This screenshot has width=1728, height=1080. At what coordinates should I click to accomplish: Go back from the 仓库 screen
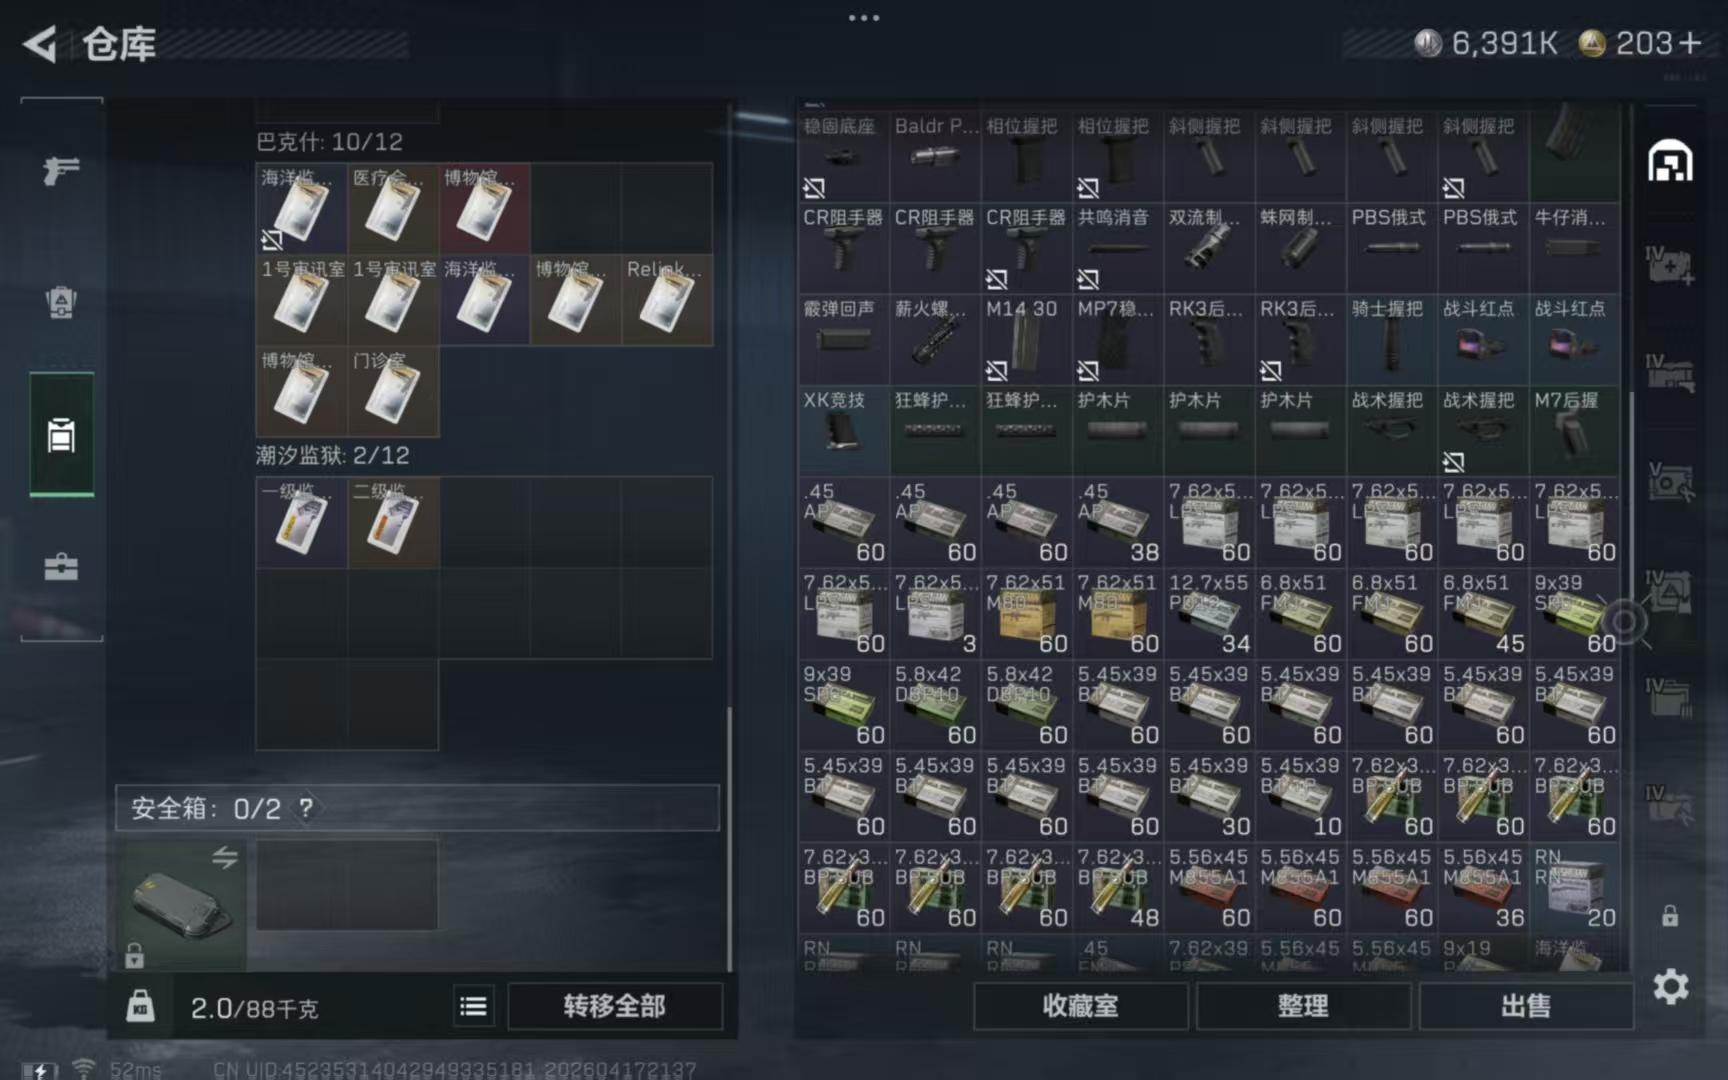pos(40,44)
